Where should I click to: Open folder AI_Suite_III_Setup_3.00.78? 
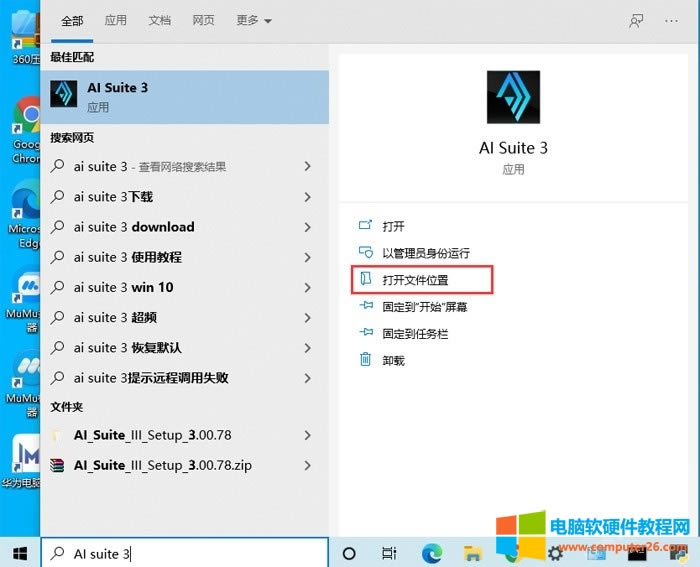(185, 435)
